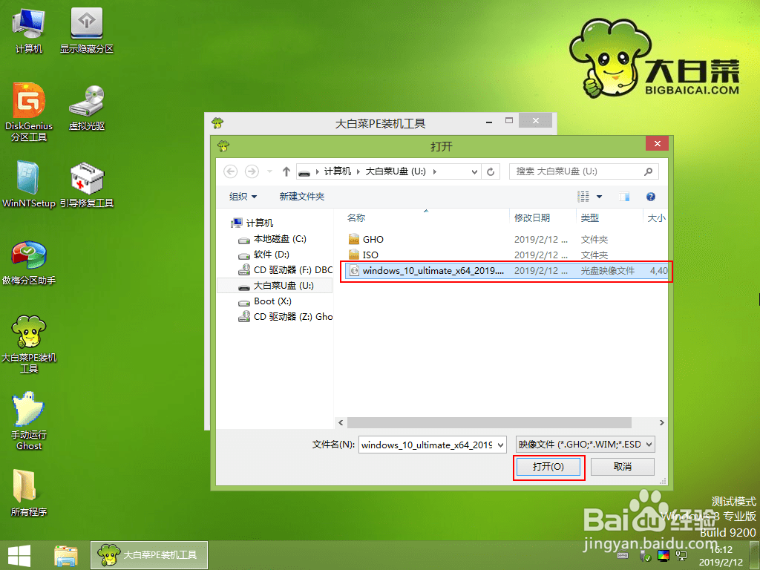
Task: Select 计算机 in the navigation tree
Action: [x=253, y=223]
